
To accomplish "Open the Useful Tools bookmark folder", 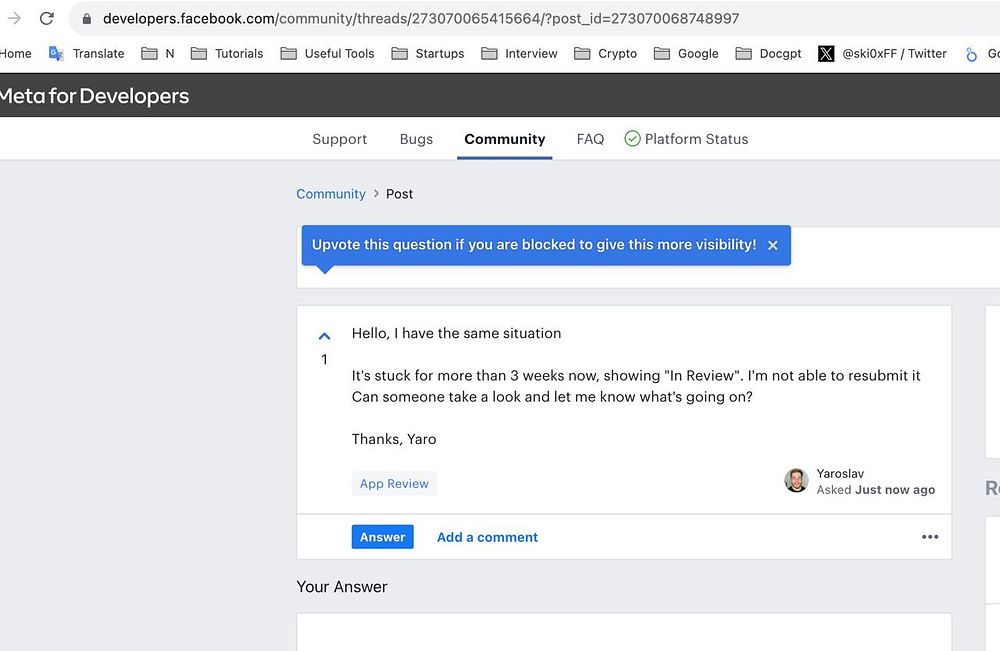I will coord(327,53).
